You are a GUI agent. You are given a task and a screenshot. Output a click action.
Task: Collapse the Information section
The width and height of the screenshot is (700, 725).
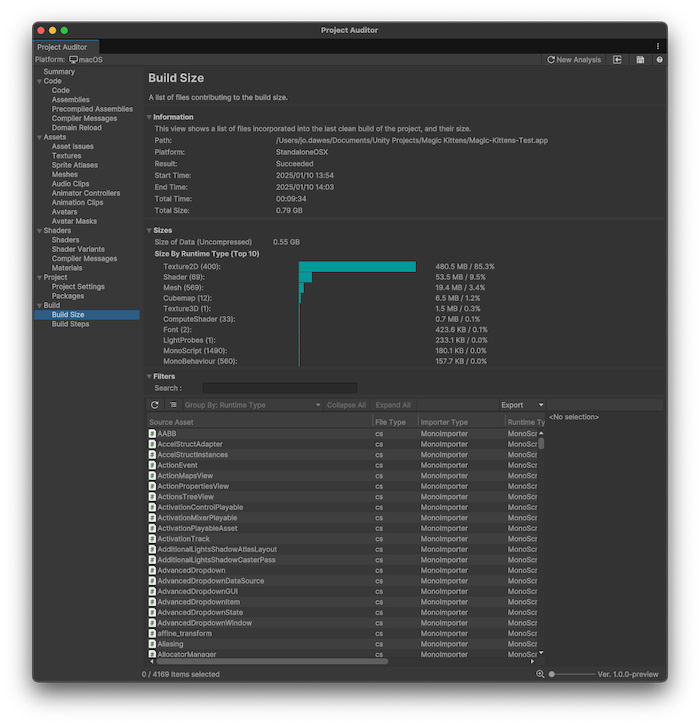[x=149, y=117]
